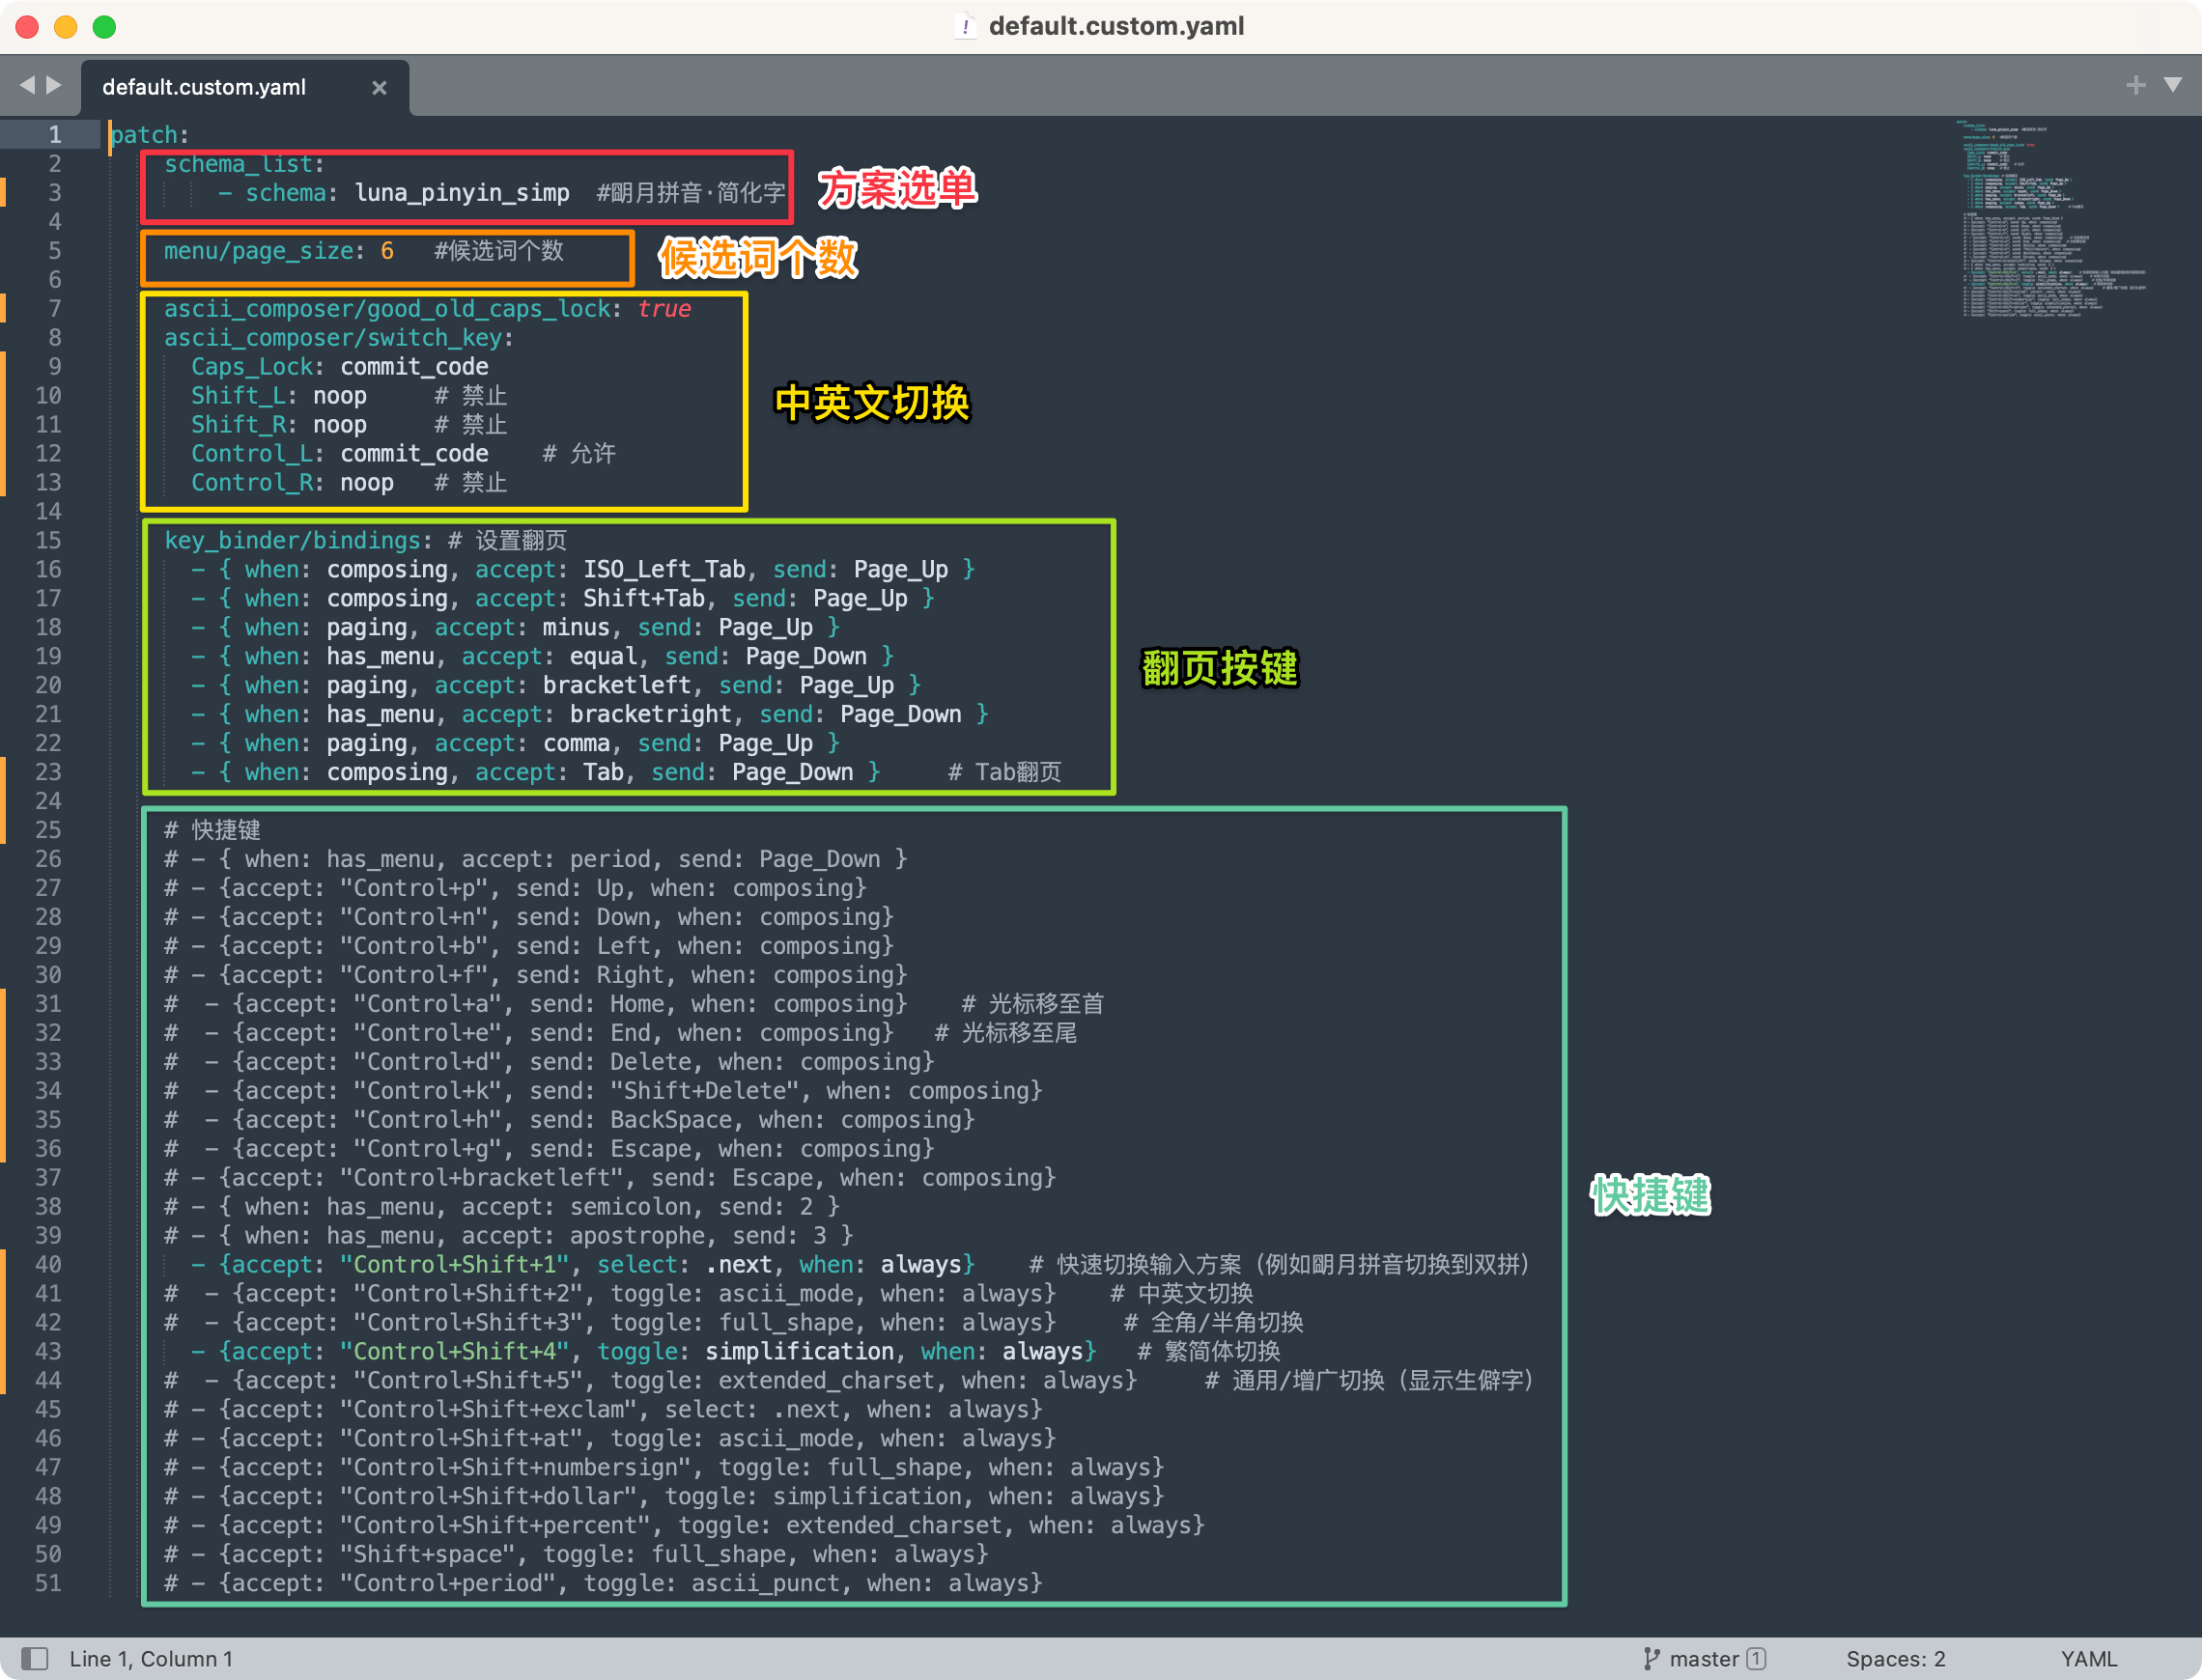The height and width of the screenshot is (1680, 2202).
Task: Click the Line 1, Column 1 status
Action: pos(151,1659)
